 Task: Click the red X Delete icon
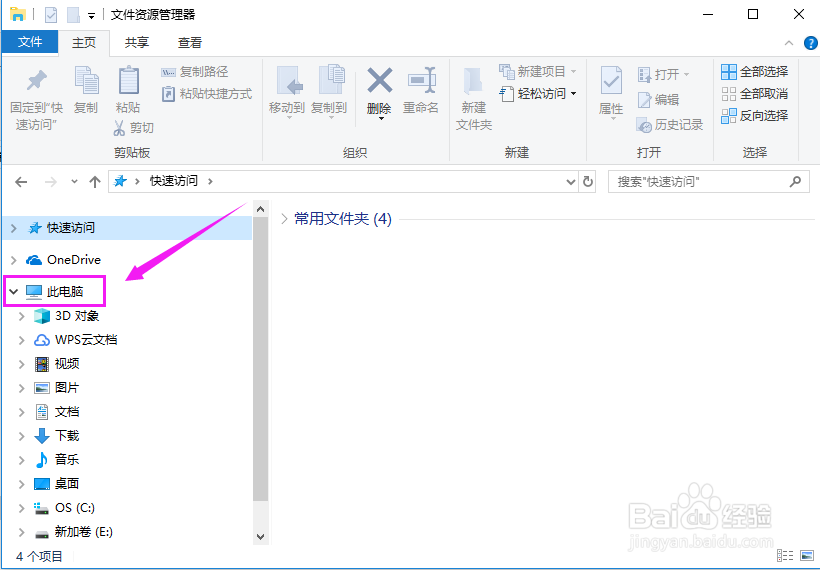[380, 80]
